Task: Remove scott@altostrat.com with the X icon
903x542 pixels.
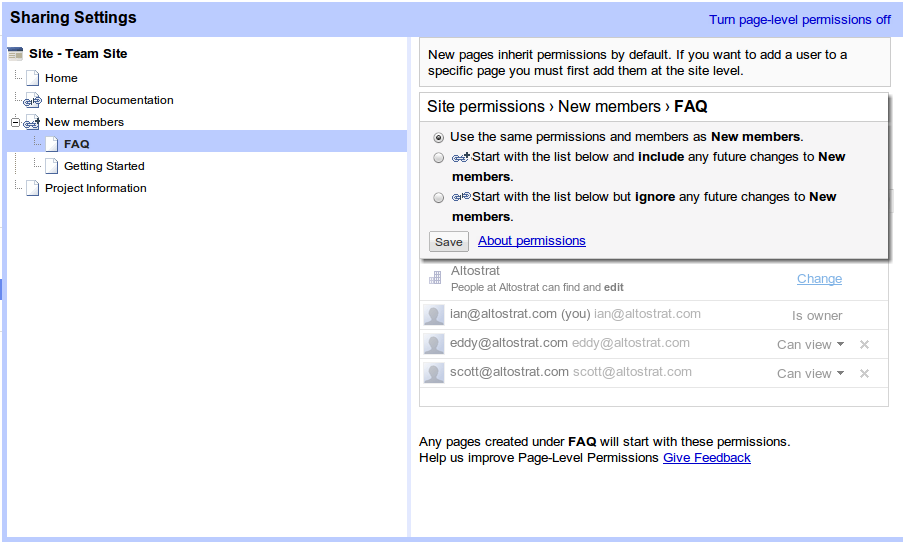Action: pos(864,374)
